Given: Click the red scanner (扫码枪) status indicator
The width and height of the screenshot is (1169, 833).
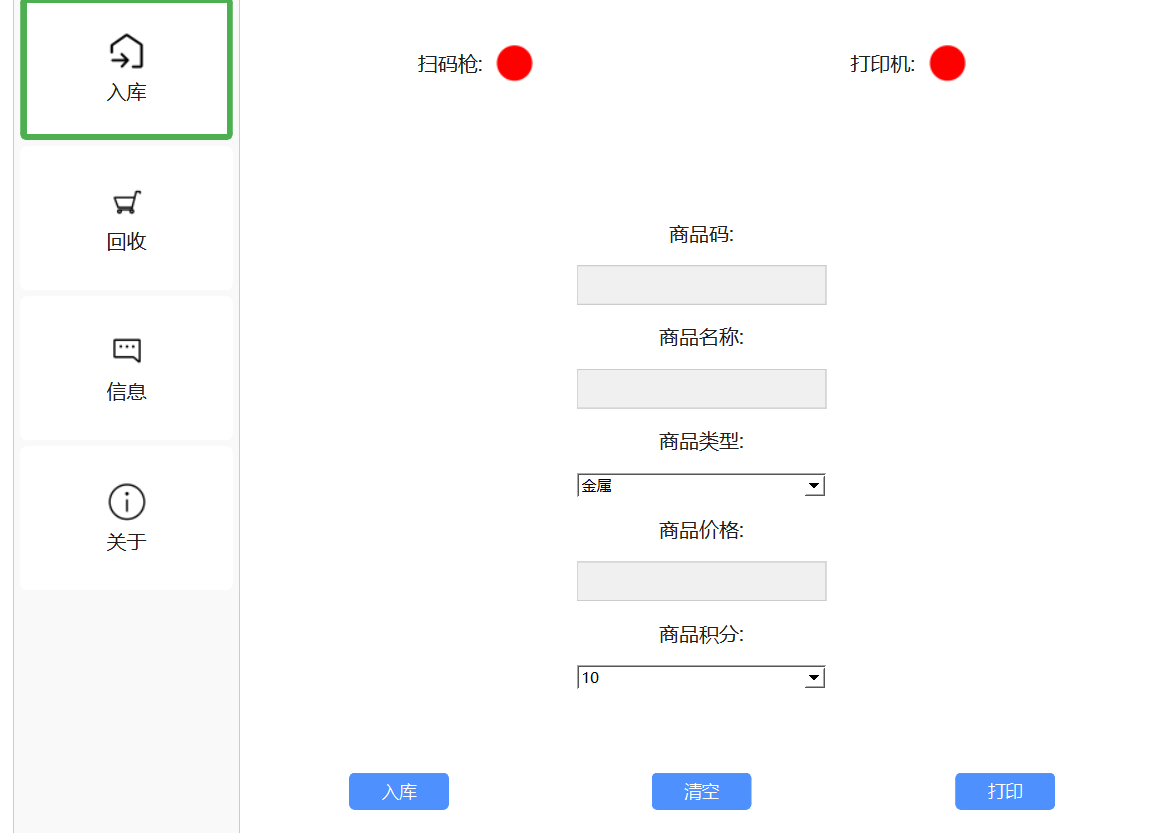Looking at the screenshot, I should point(514,63).
